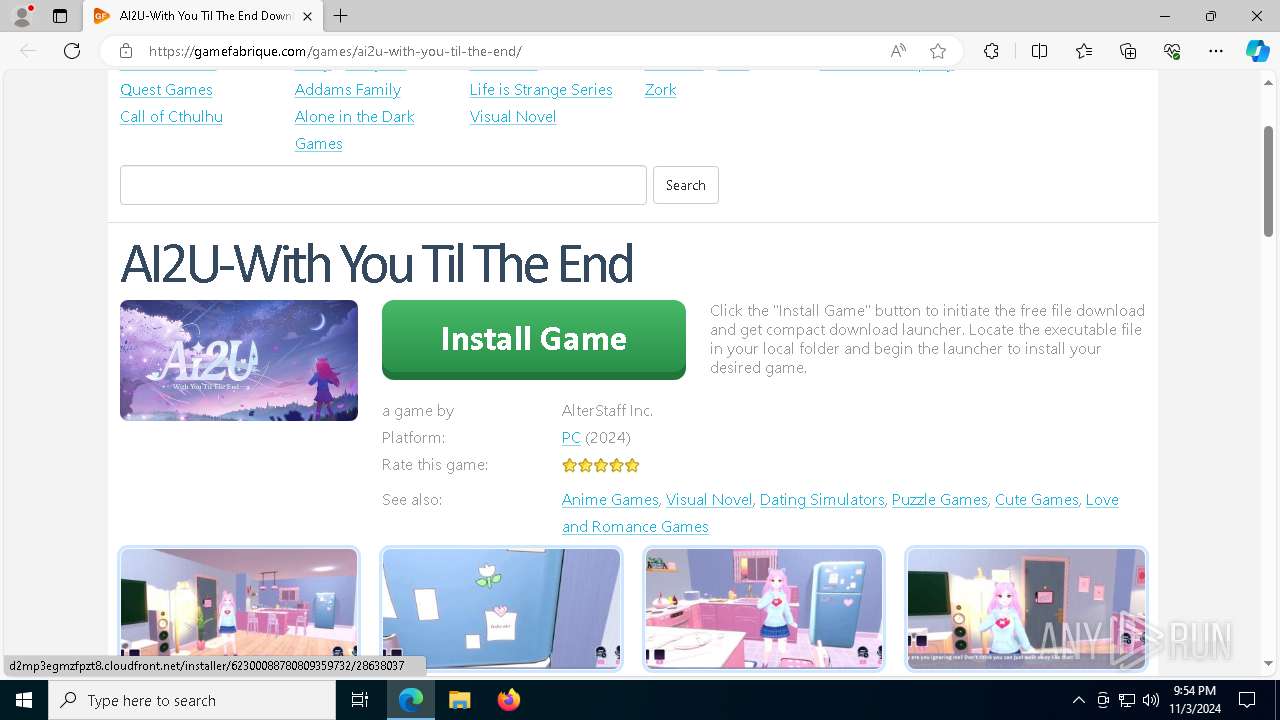Open second screenshot showing fridge notes
The image size is (1280, 720).
(502, 608)
